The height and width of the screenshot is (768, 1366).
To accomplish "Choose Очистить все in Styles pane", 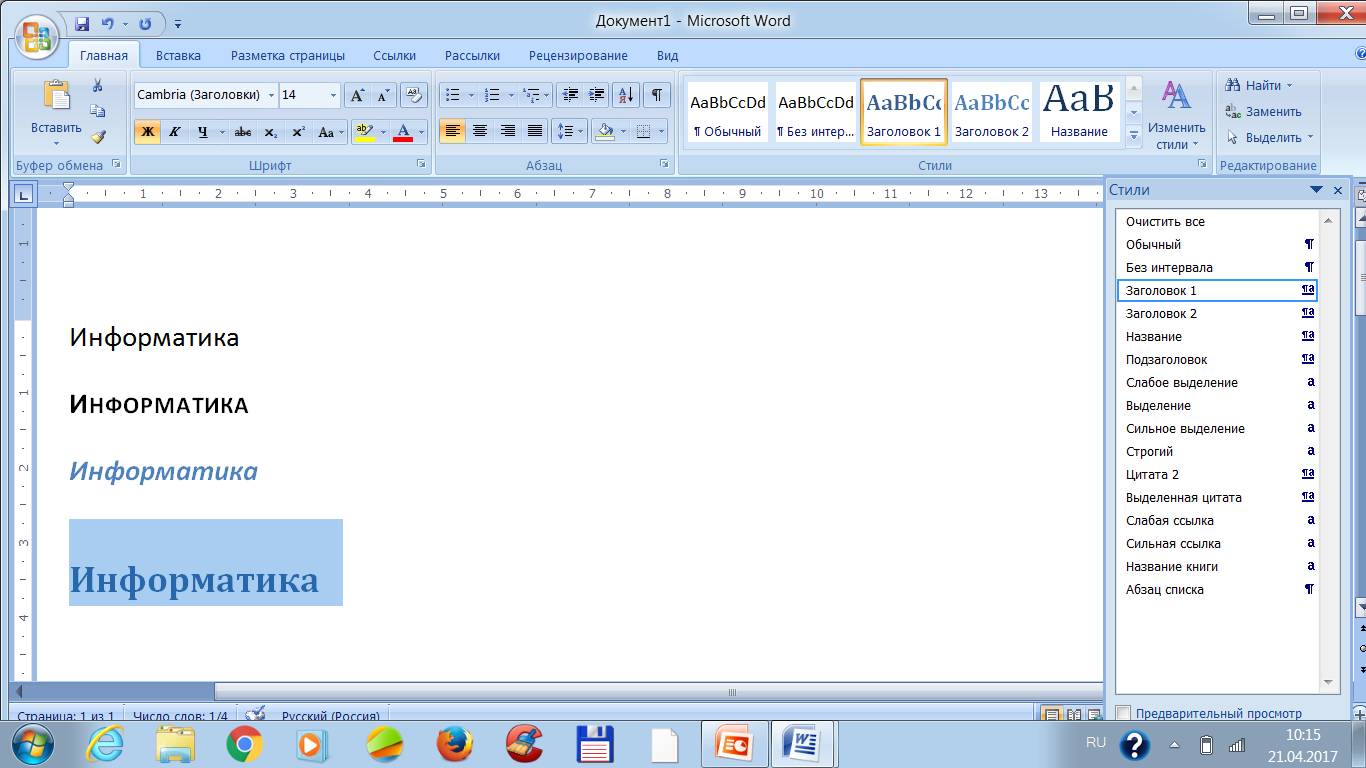I will pyautogui.click(x=1165, y=222).
